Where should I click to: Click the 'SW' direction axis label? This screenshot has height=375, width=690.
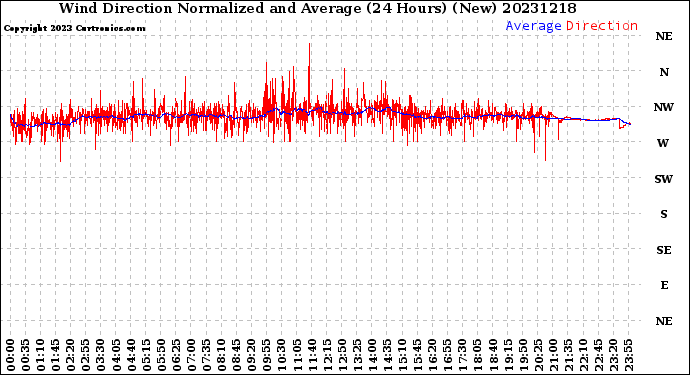(x=664, y=179)
